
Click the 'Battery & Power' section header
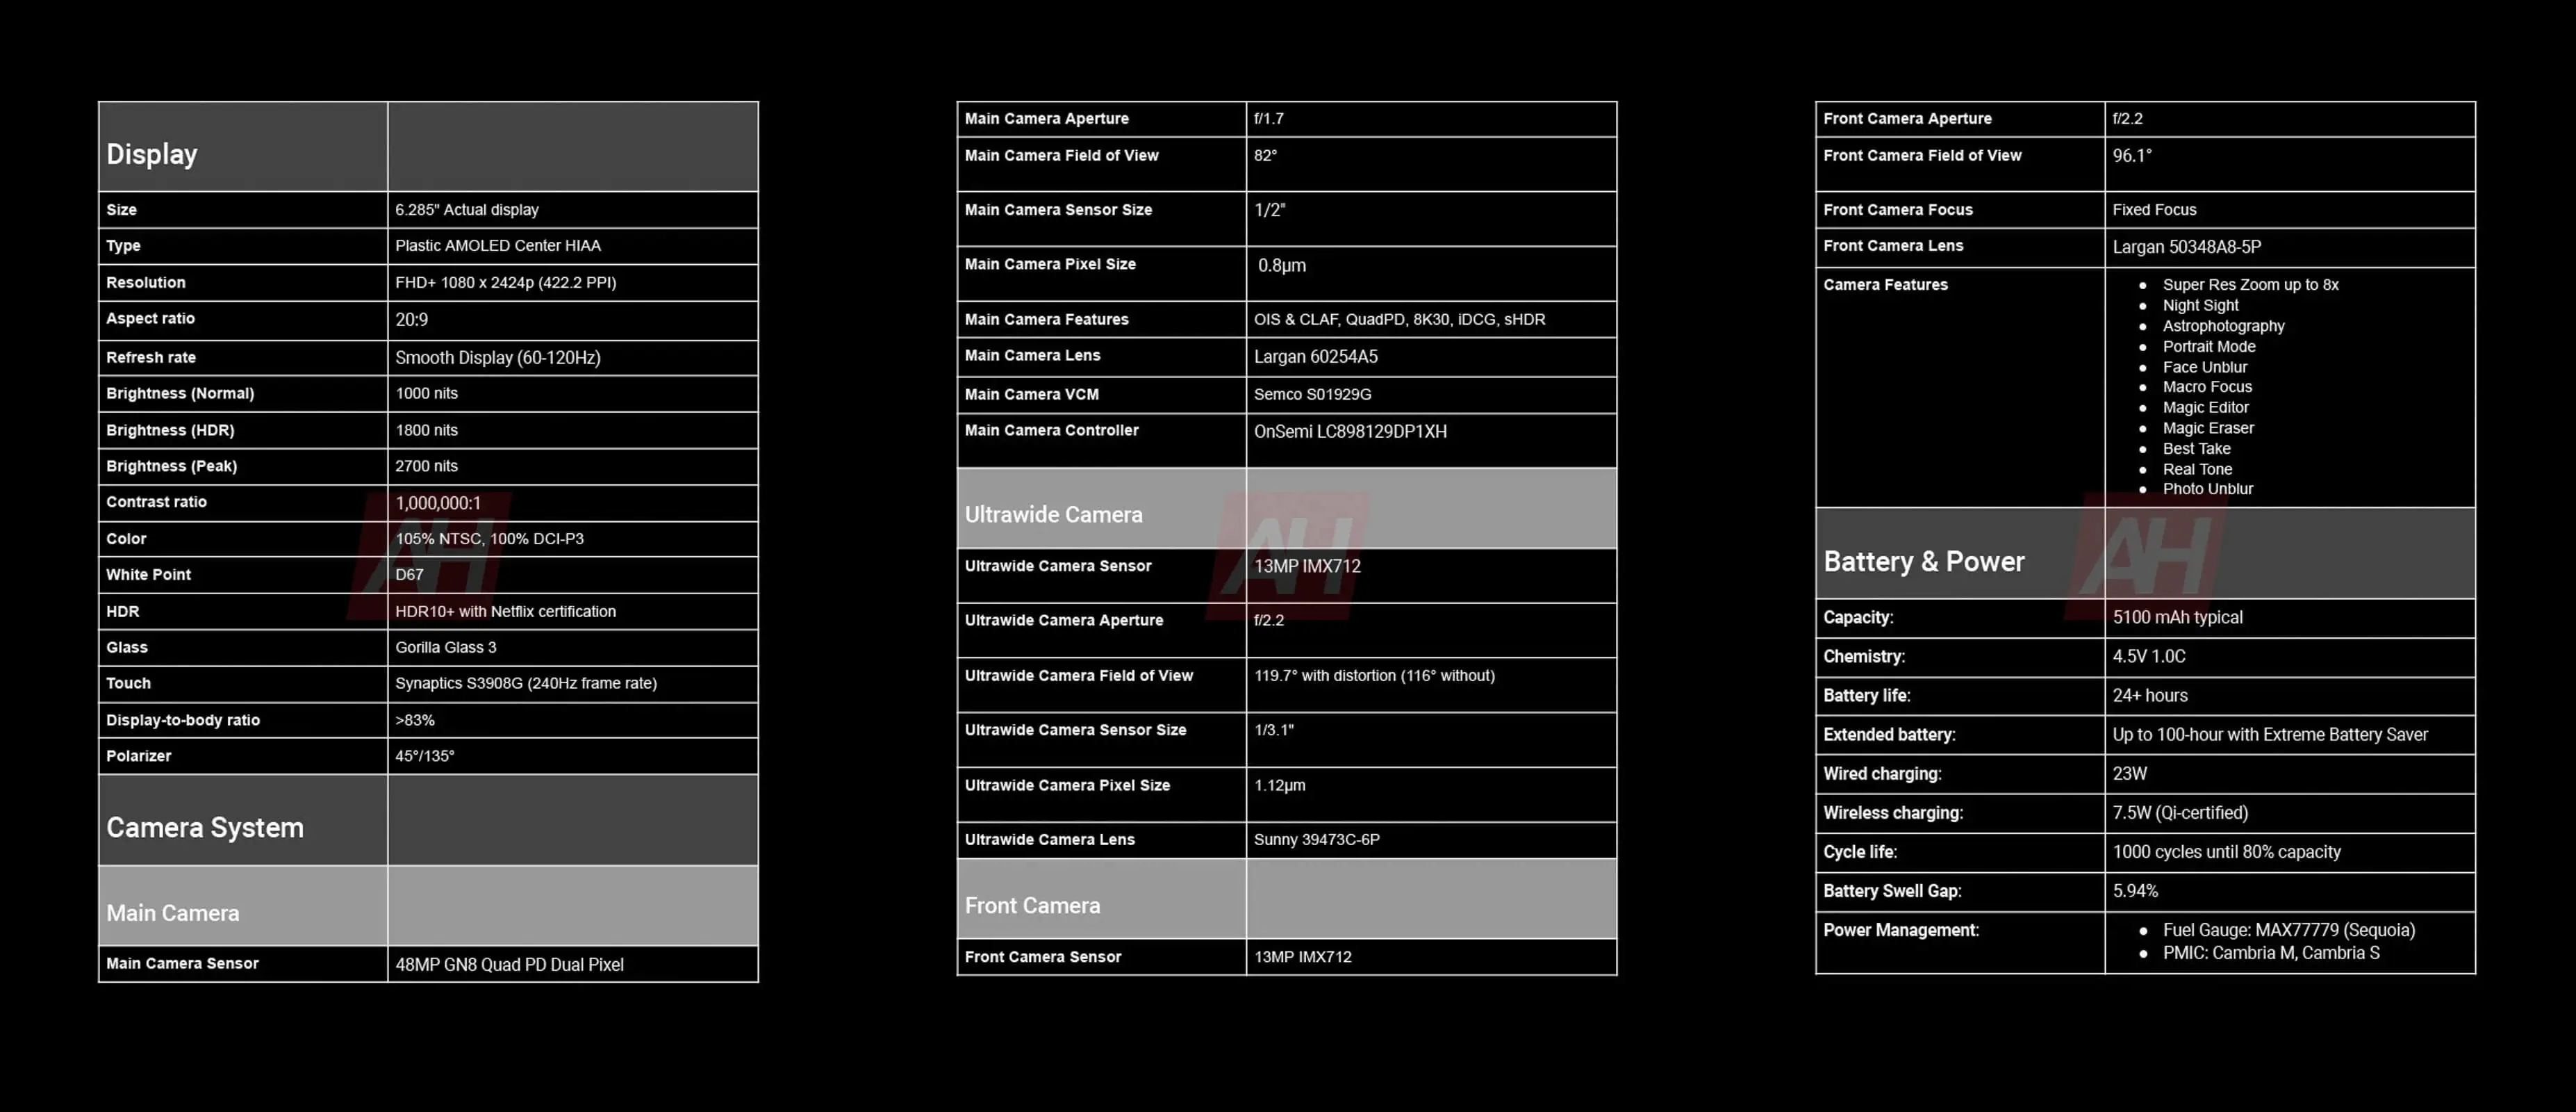[1924, 562]
